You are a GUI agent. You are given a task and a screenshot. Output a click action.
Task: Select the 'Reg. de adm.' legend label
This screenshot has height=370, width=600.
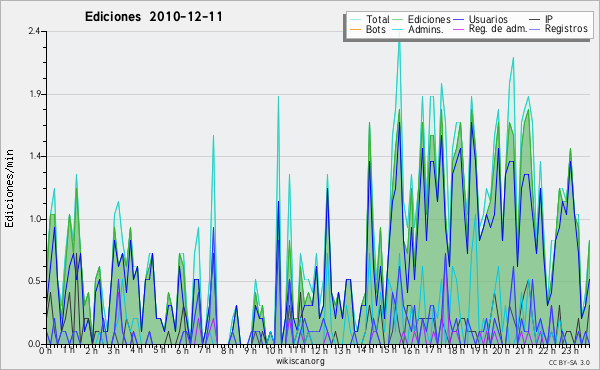[x=498, y=29]
